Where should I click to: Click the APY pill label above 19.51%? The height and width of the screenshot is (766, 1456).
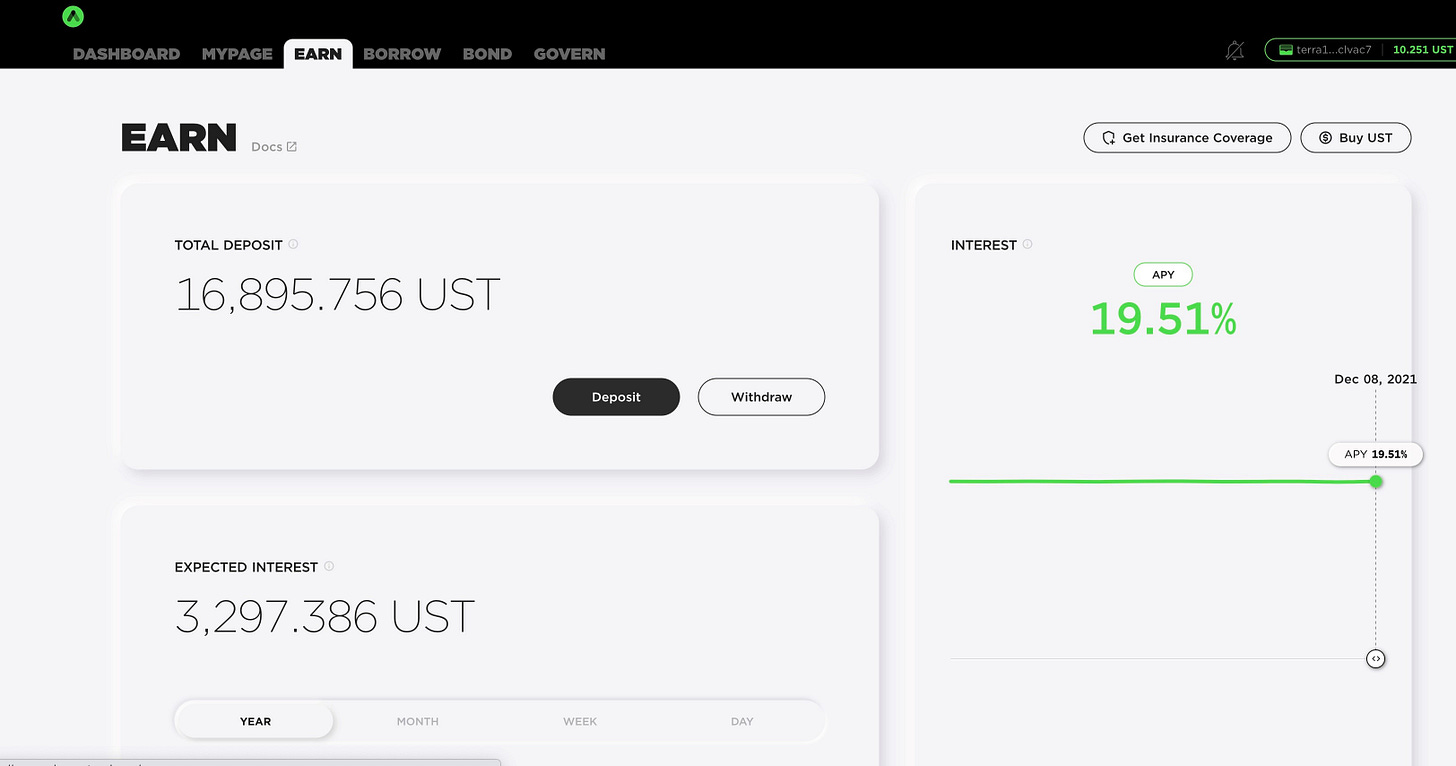(x=1163, y=275)
